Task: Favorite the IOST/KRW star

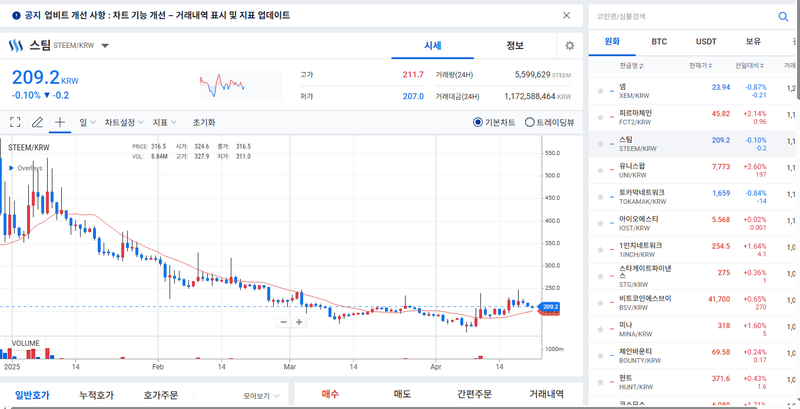Action: tap(601, 223)
